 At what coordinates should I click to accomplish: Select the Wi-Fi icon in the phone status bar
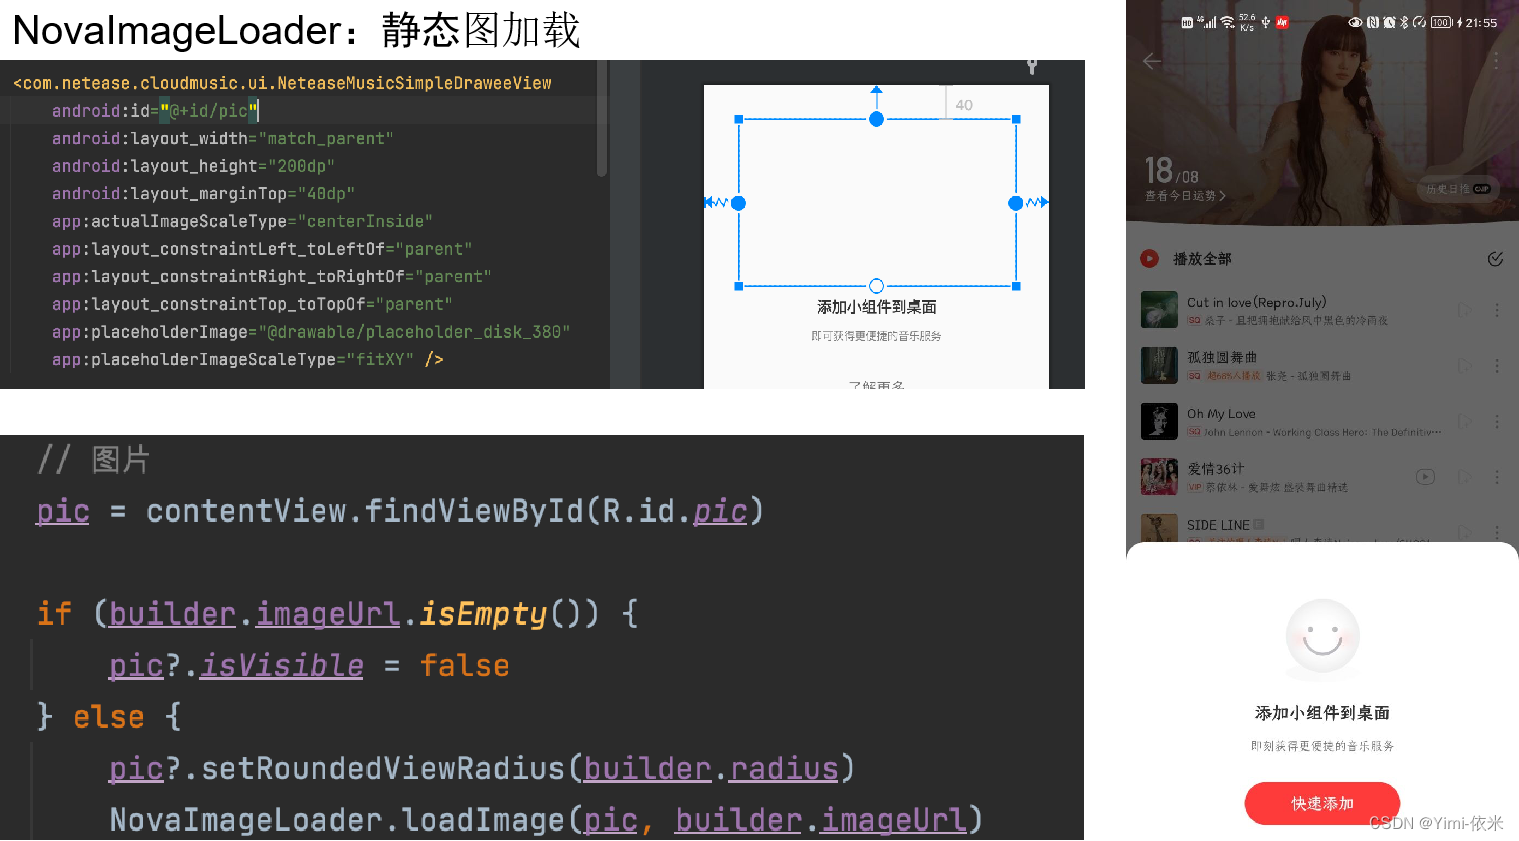[x=1227, y=22]
